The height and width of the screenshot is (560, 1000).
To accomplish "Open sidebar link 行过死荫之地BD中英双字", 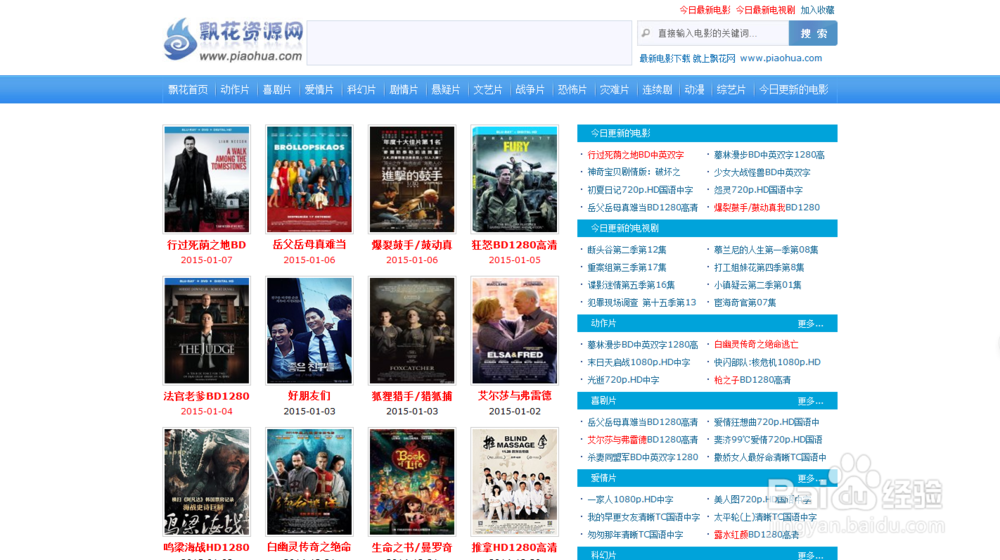I will click(x=635, y=155).
